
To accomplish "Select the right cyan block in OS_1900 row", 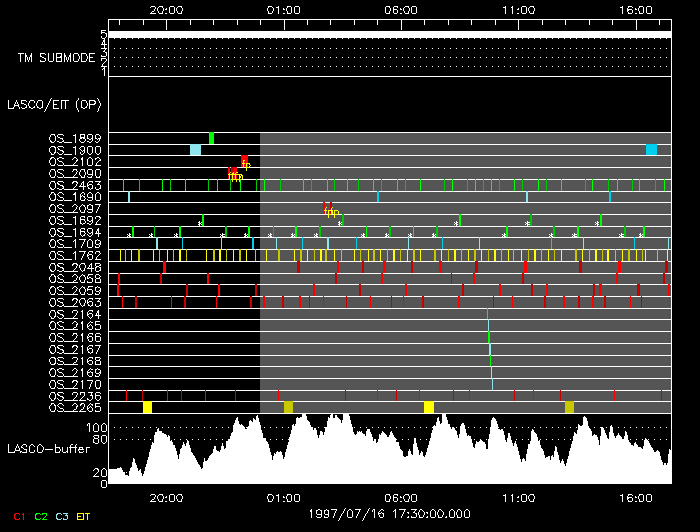I will pos(651,150).
